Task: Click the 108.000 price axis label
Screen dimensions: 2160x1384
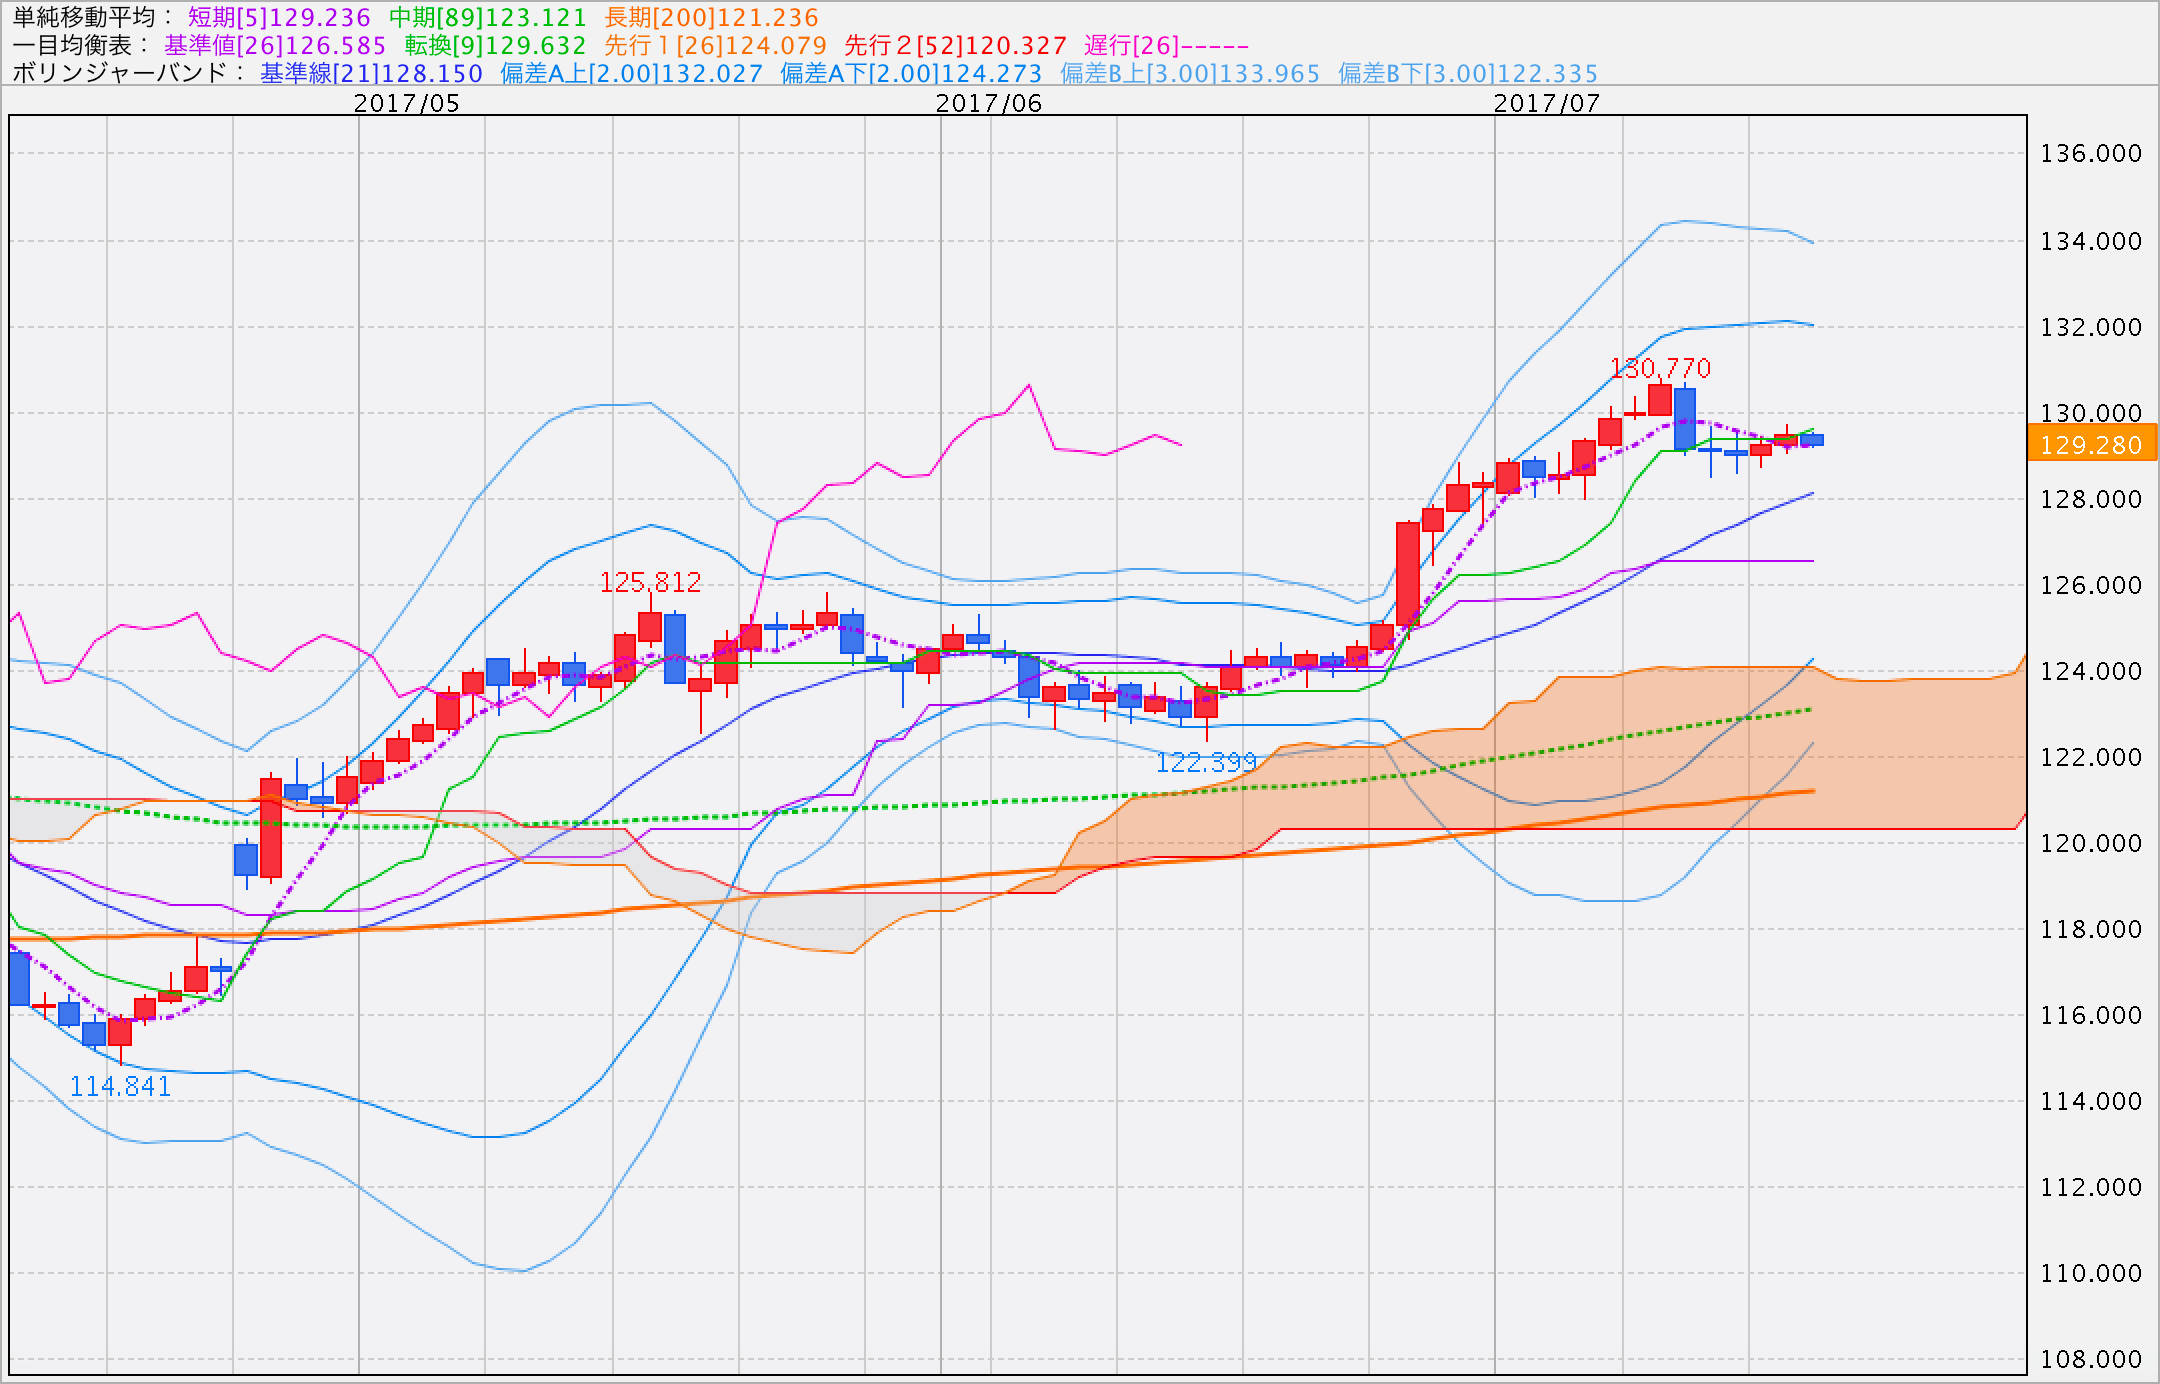Action: tap(2092, 1359)
